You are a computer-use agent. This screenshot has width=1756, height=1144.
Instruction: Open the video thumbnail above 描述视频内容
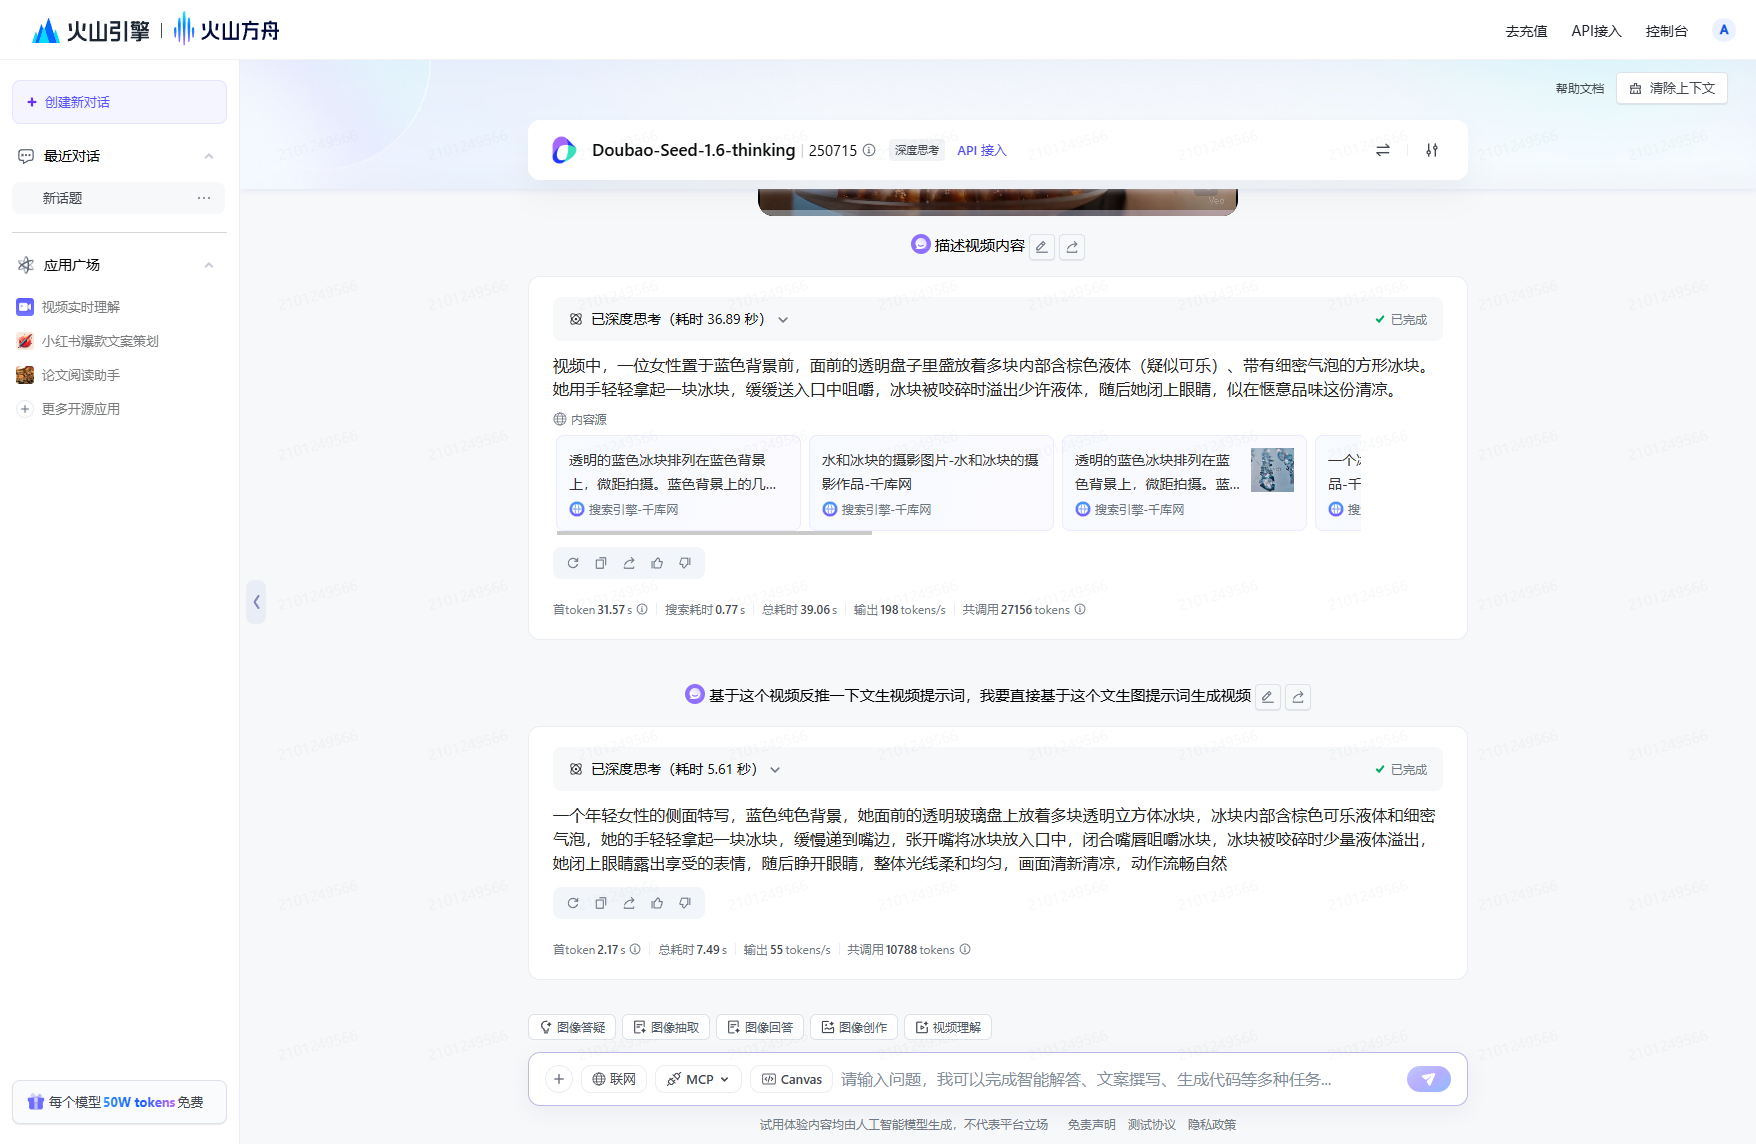[x=998, y=201]
